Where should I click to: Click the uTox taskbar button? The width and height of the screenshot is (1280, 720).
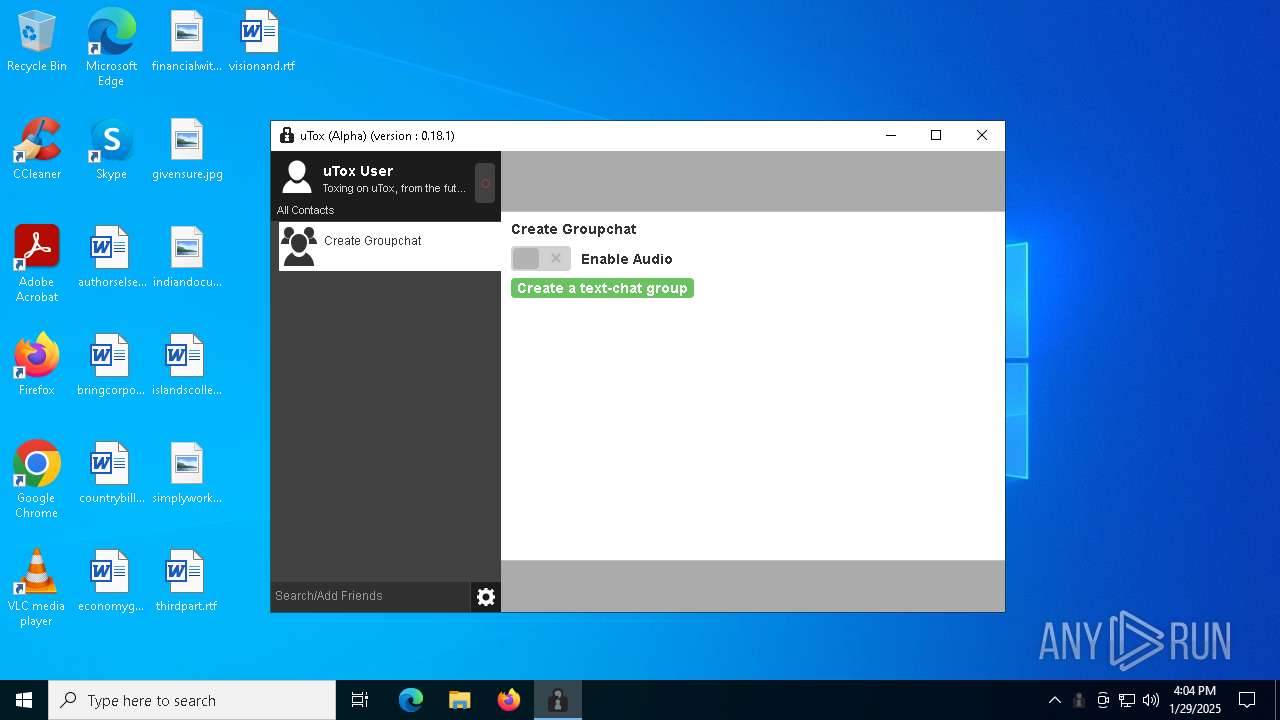coord(558,700)
